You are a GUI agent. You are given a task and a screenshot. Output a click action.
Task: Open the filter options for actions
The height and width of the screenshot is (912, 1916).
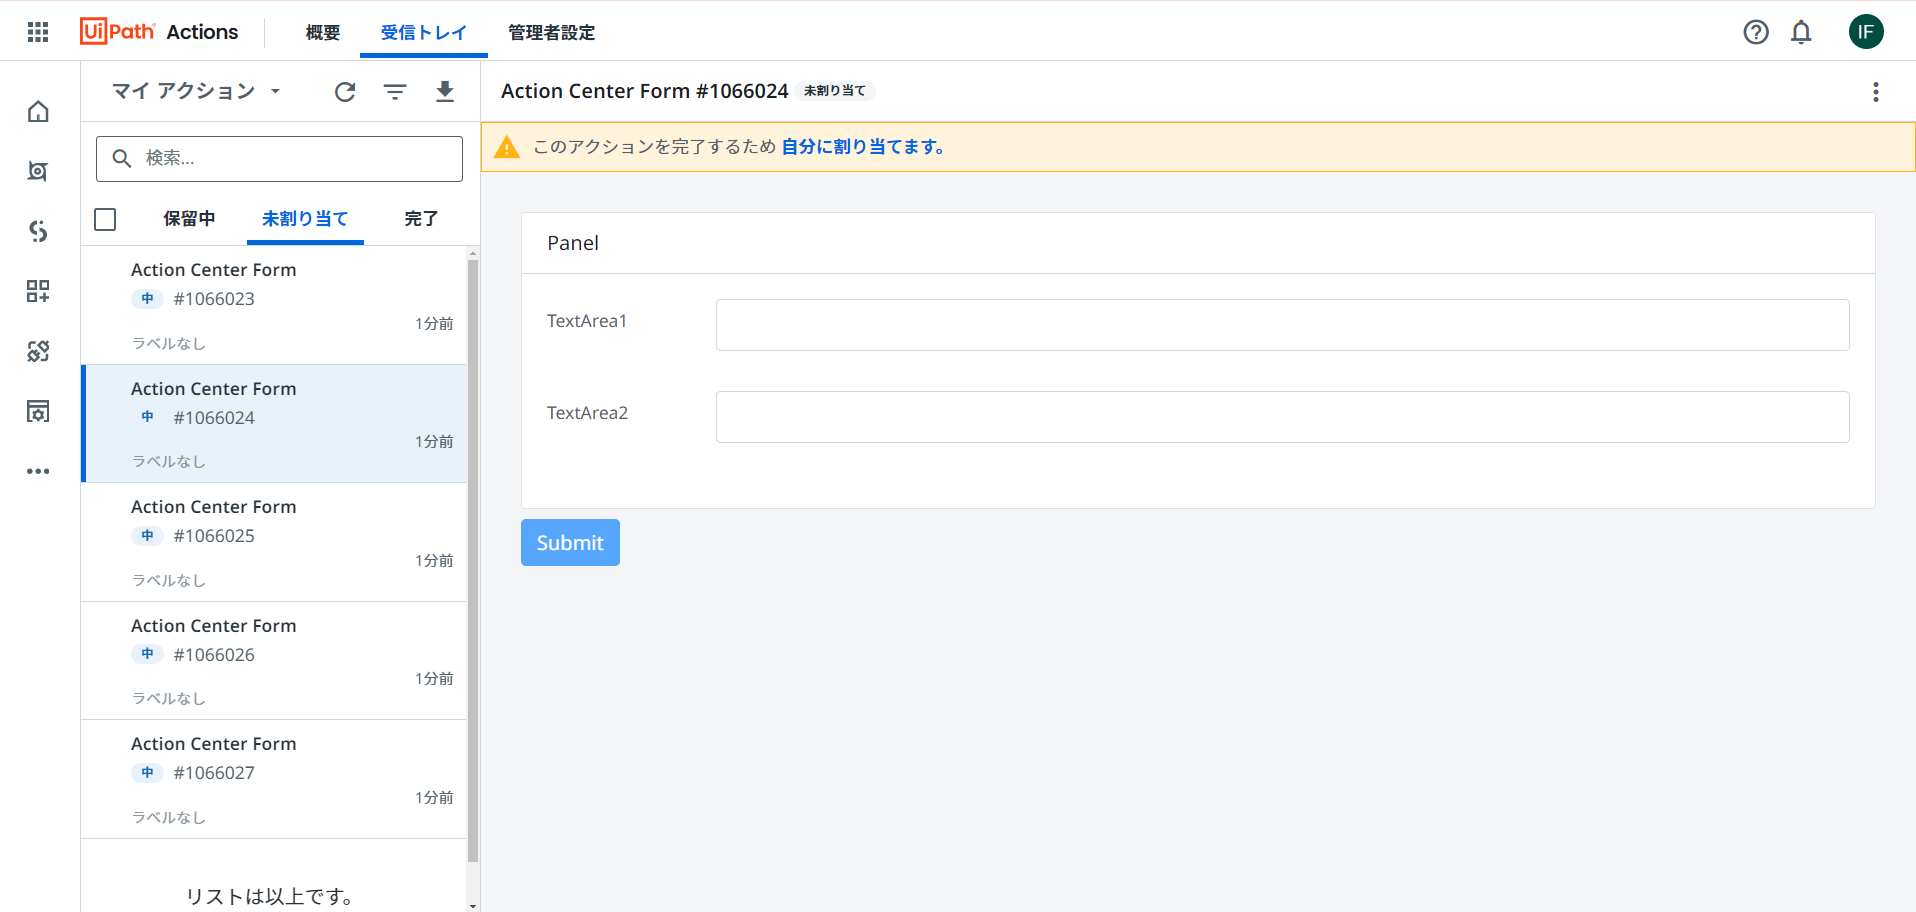coord(395,91)
